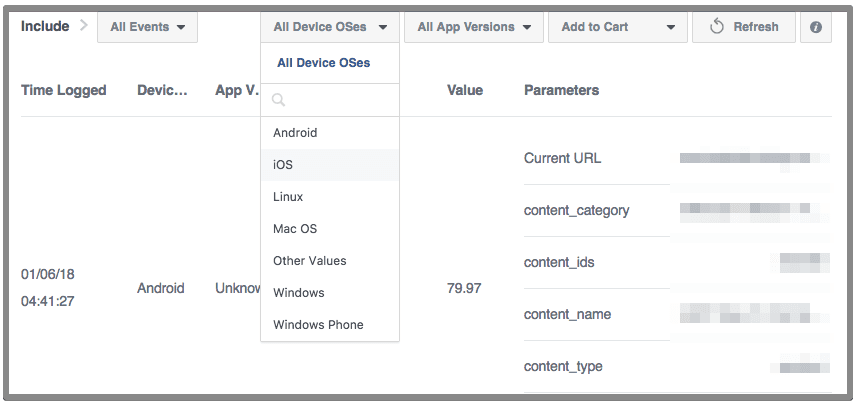Click the Value column header

click(x=465, y=90)
